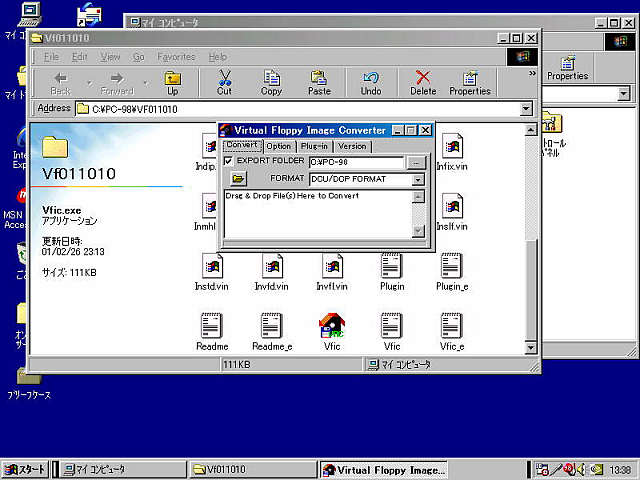
Task: Select the Vfic application file icon
Action: [x=332, y=331]
